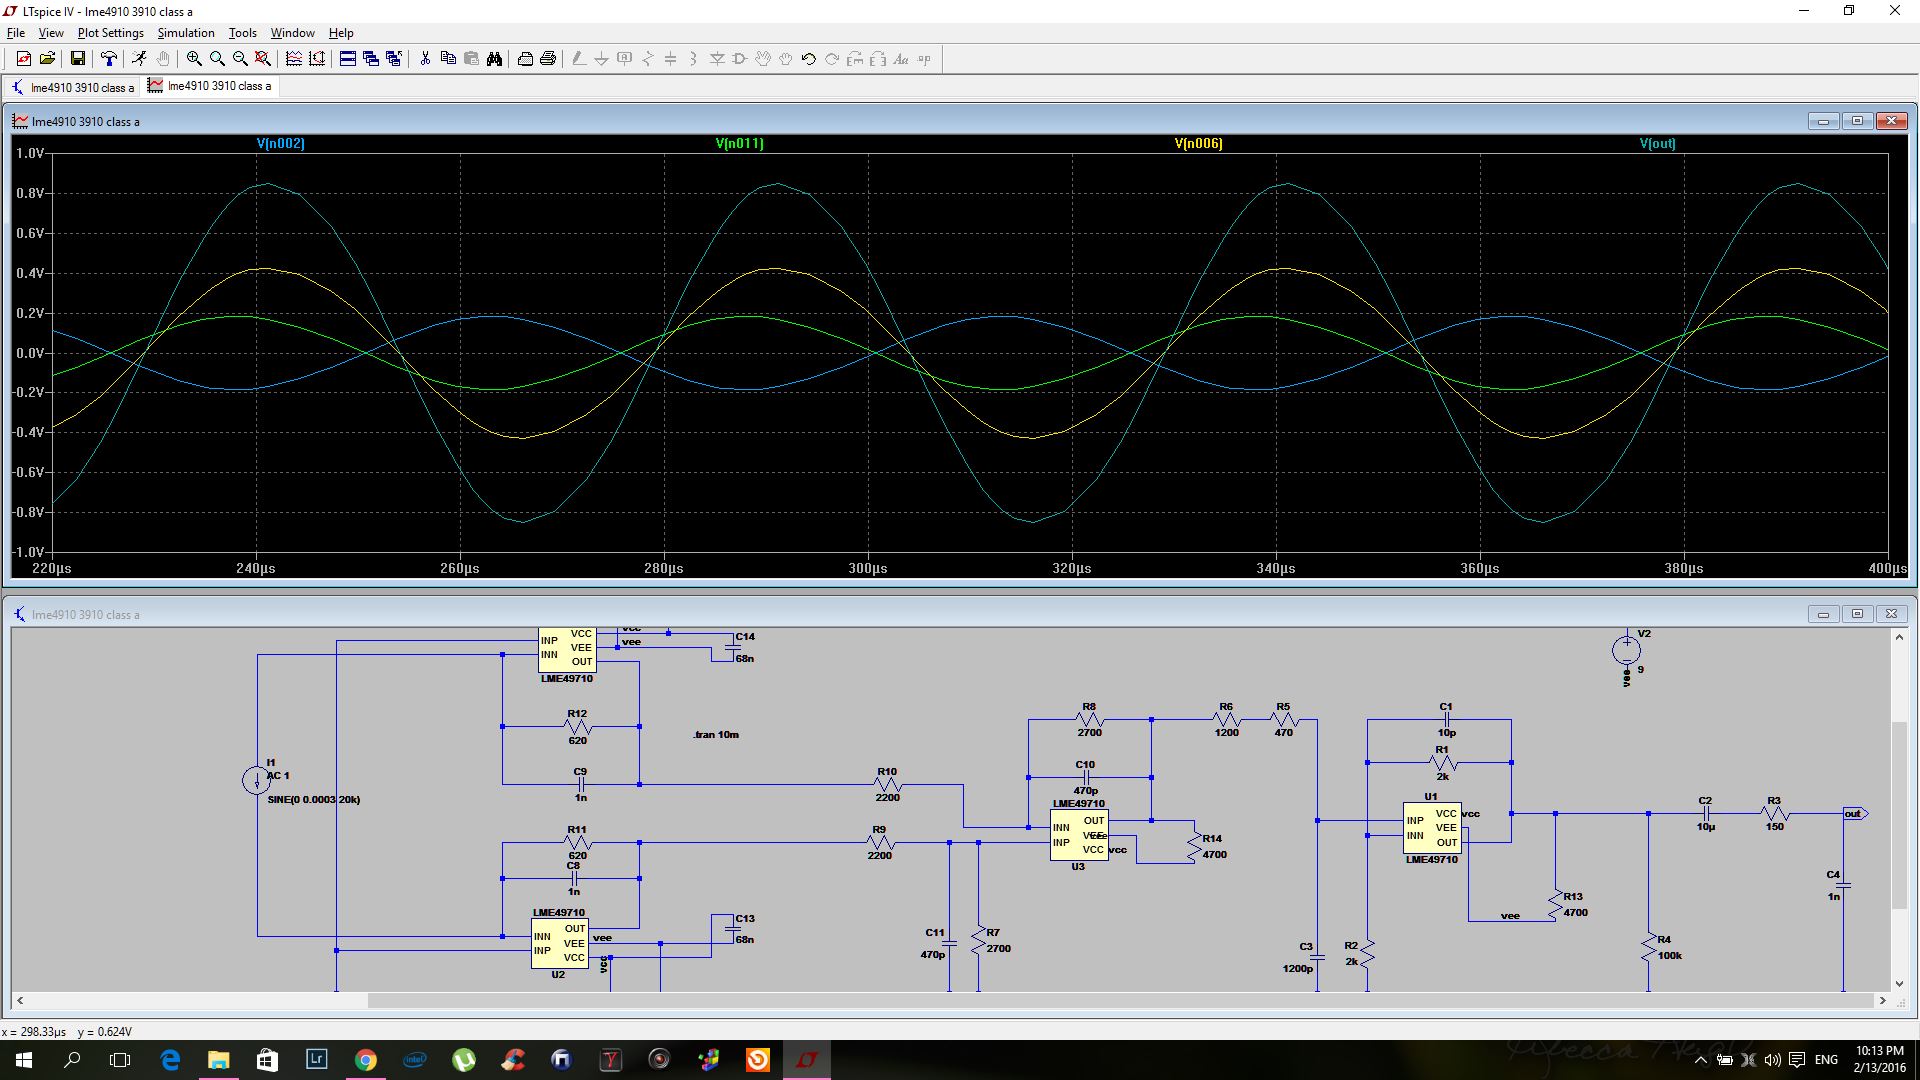Select the Place Diode icon
This screenshot has width=1920, height=1080.
tap(717, 59)
